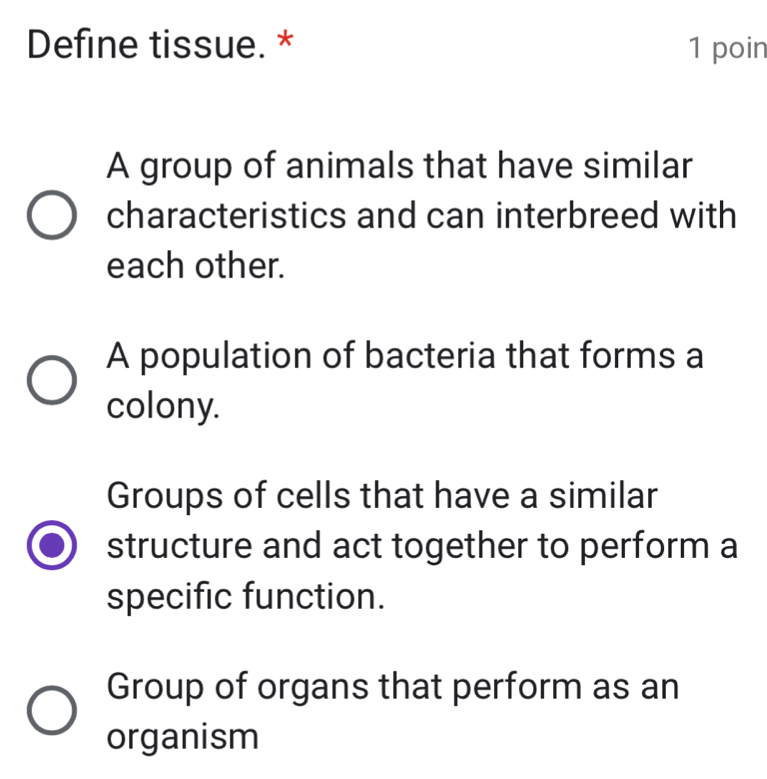Select the radio button for "A group of animals"
The height and width of the screenshot is (779, 767).
(x=51, y=218)
